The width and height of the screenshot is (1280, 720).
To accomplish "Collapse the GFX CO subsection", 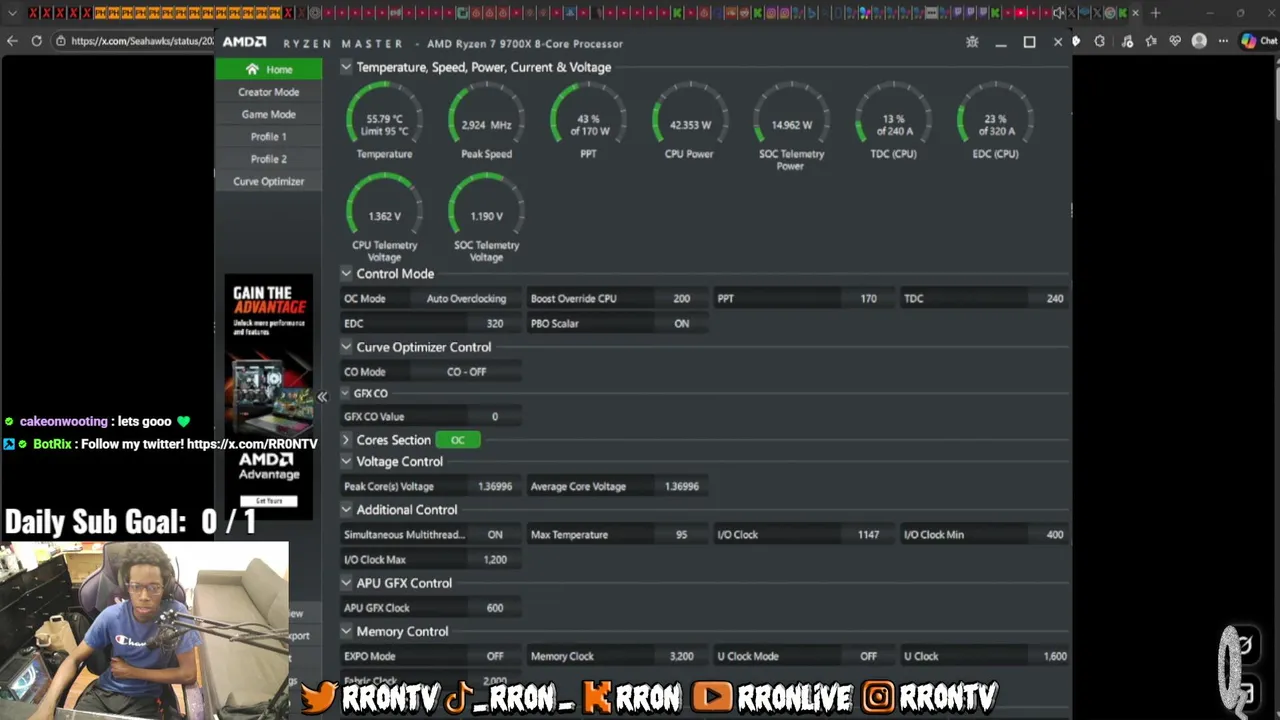I will click(345, 394).
